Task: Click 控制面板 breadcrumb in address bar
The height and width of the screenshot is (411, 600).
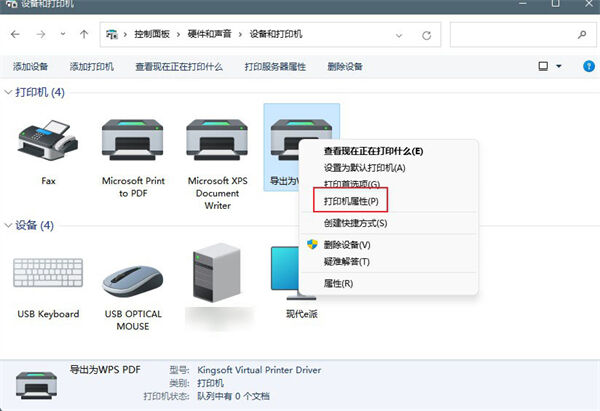Action: [x=152, y=34]
